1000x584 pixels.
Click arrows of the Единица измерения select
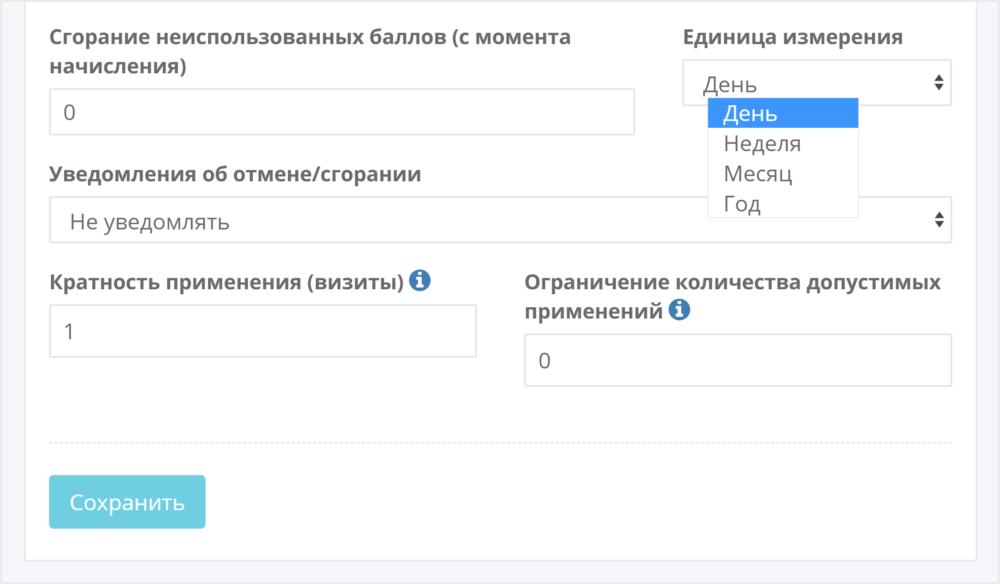click(938, 82)
